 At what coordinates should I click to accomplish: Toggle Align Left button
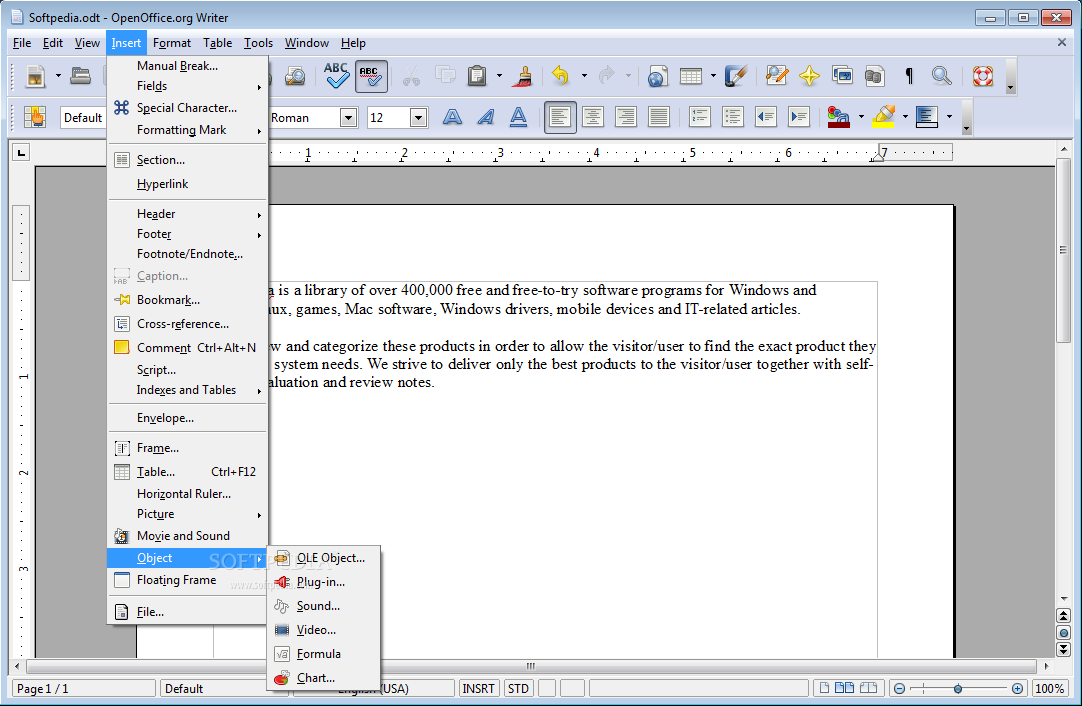[560, 117]
